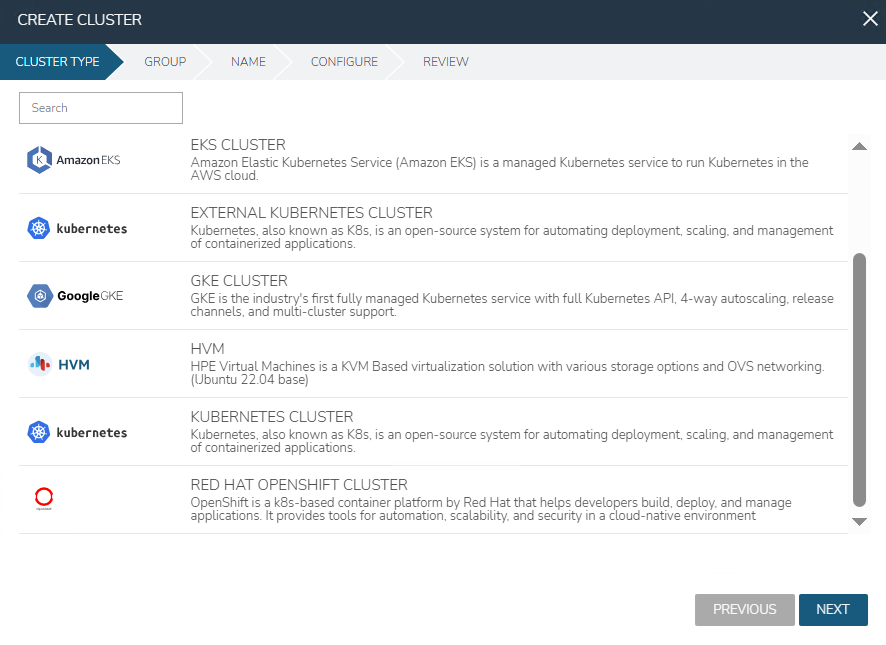Close the Create Cluster dialog

869,19
